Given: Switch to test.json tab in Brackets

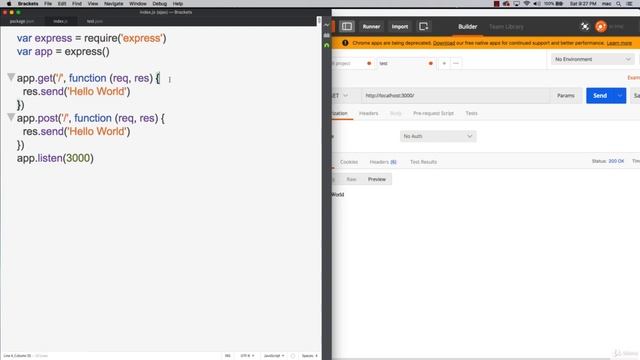Looking at the screenshot, I should click(x=95, y=21).
